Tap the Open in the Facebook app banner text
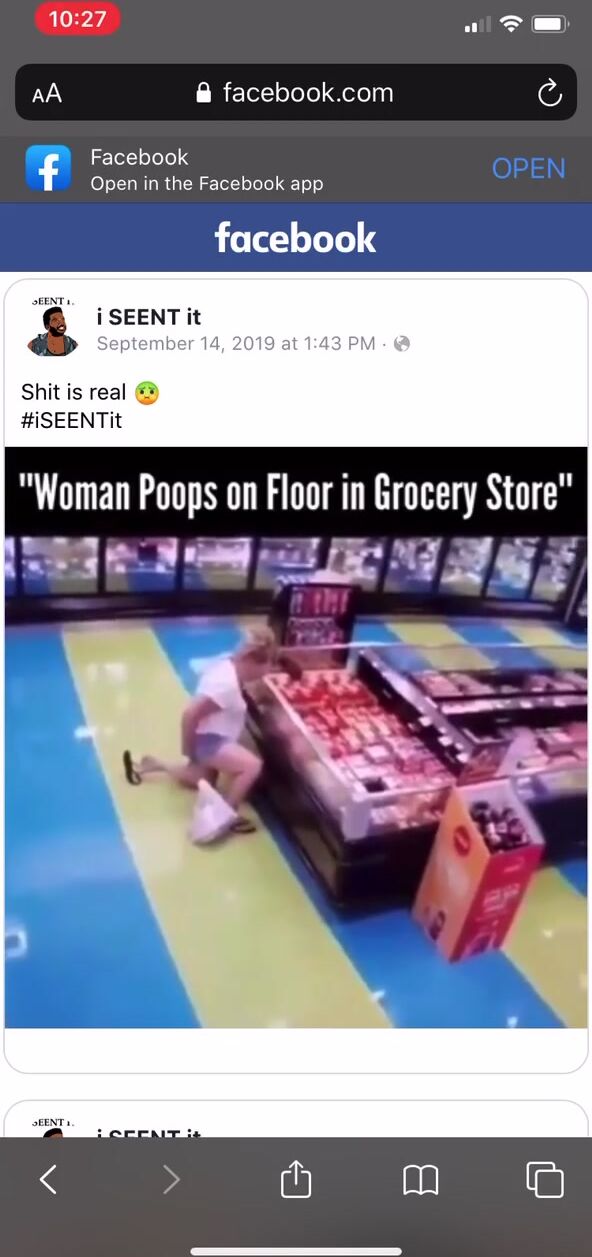Image resolution: width=592 pixels, height=1257 pixels. [x=206, y=183]
